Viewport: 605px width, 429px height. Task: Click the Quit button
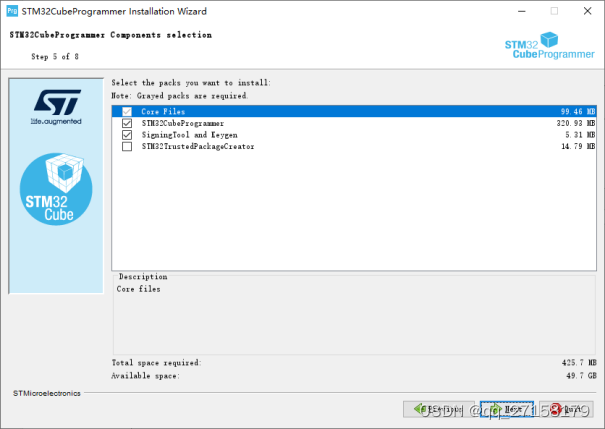(566, 409)
